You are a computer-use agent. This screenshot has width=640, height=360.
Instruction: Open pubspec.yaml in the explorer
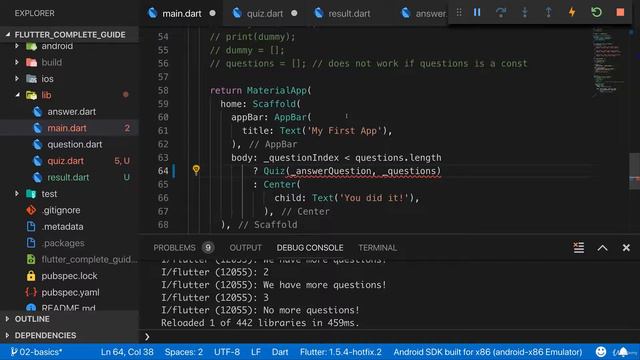coord(69,292)
